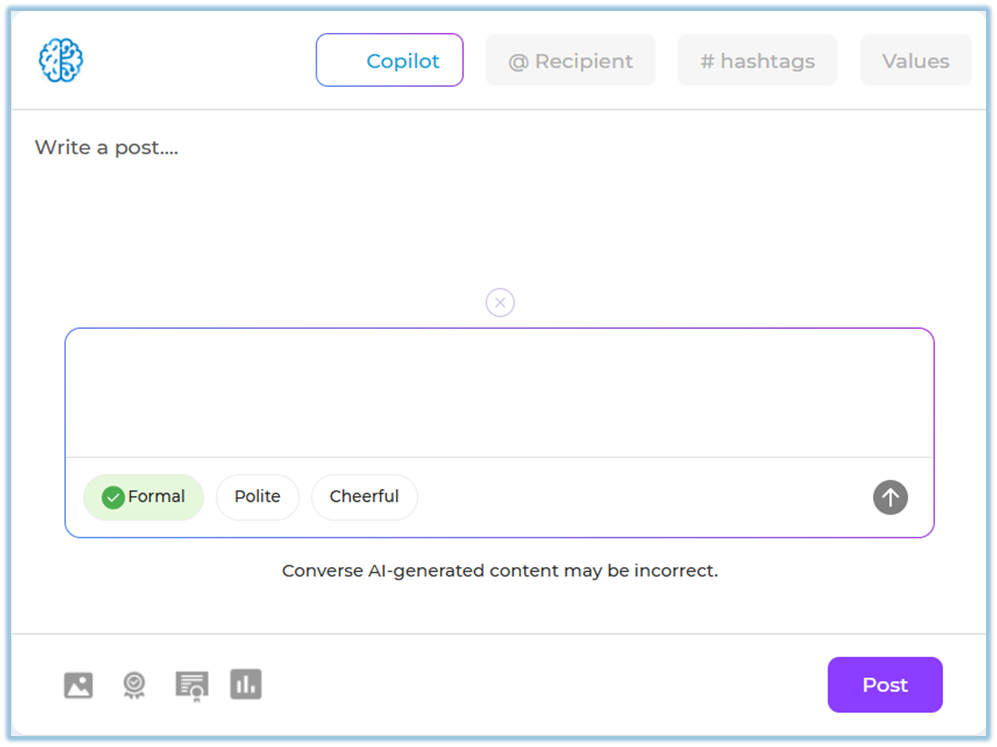Open the # hashtags option
Image resolution: width=997 pixels, height=747 pixels.
pos(757,61)
